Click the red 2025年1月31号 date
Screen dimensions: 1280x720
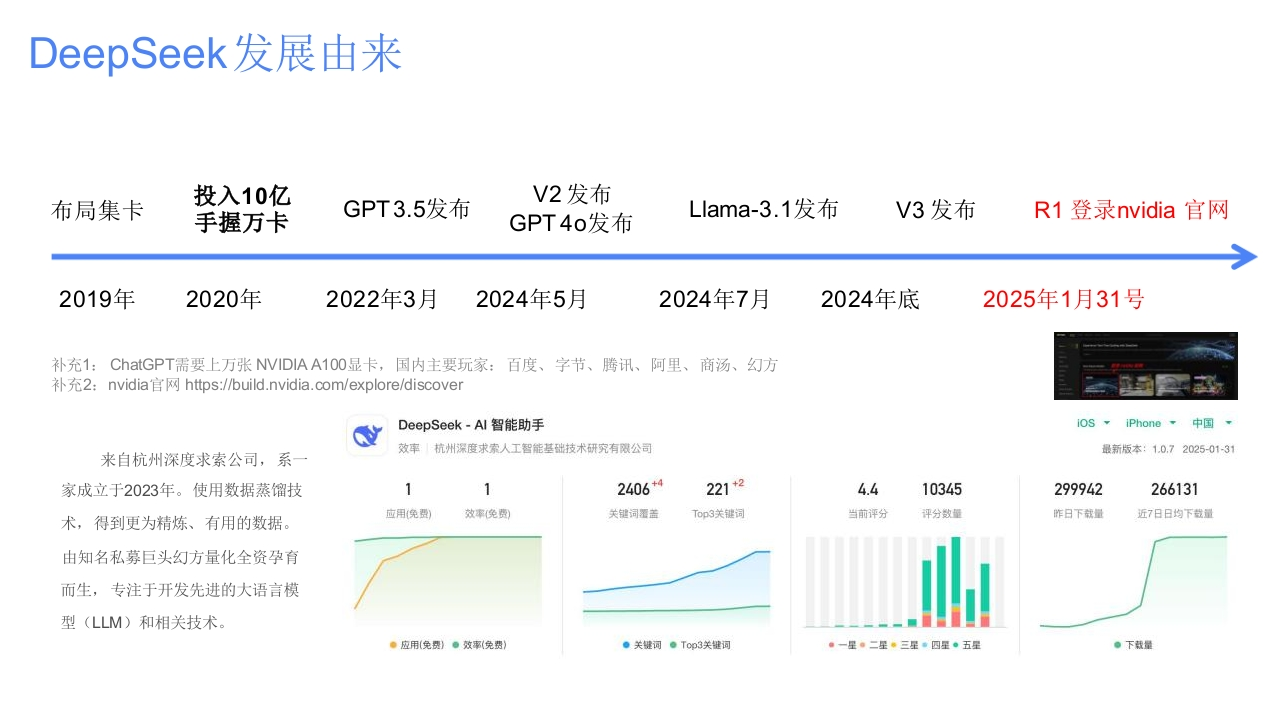tap(1063, 299)
